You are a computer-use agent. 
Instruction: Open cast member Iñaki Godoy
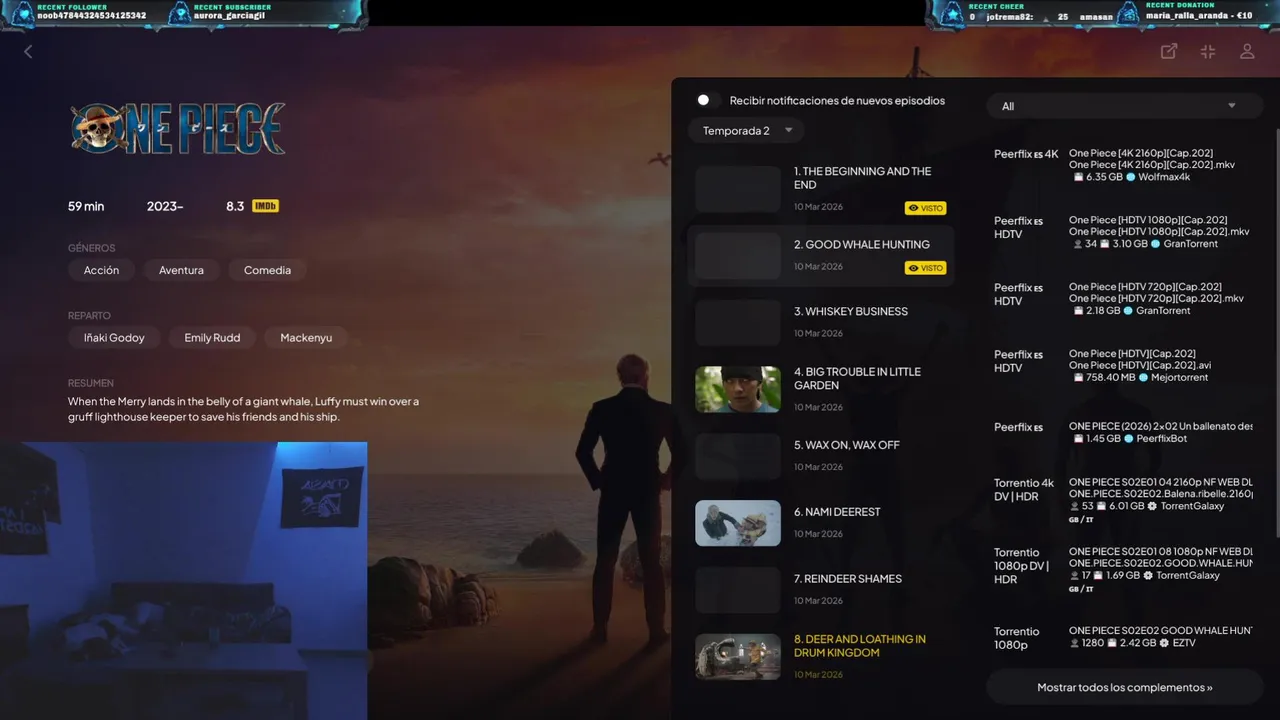tap(113, 338)
